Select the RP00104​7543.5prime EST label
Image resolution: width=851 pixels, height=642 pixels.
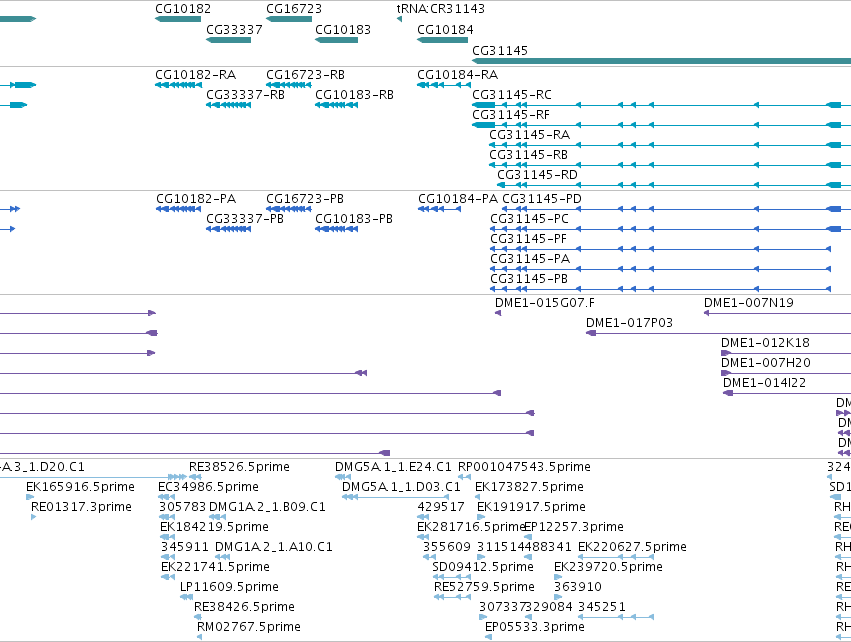[524, 467]
